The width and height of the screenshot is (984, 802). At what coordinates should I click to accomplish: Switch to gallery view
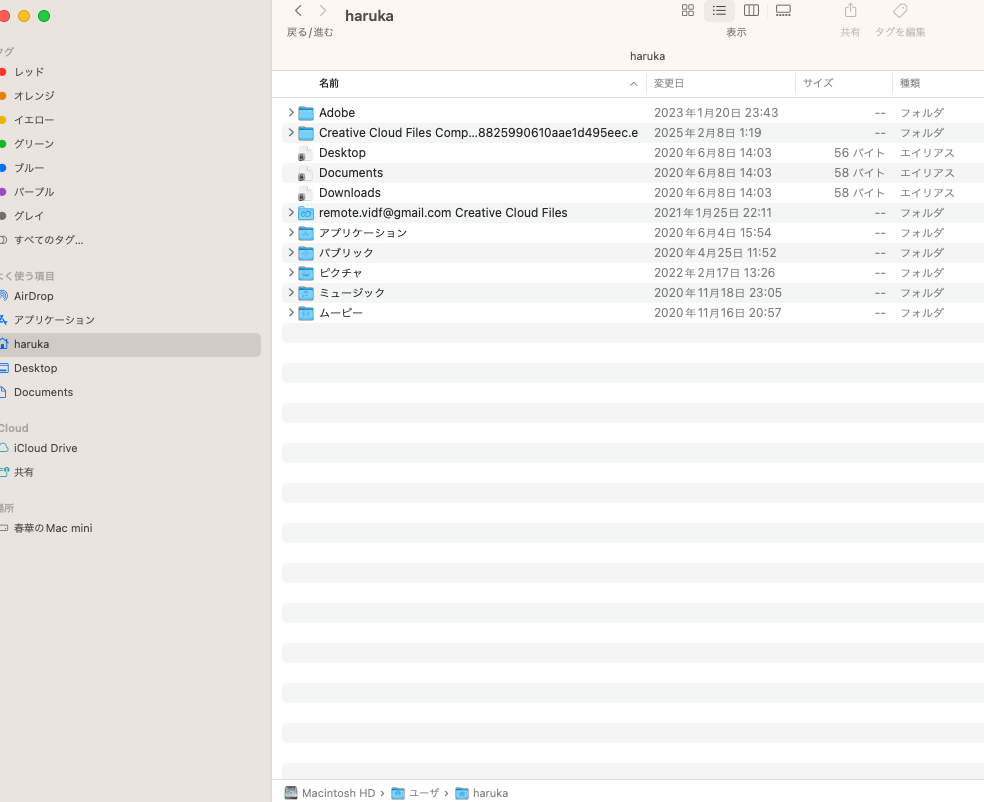tap(783, 11)
